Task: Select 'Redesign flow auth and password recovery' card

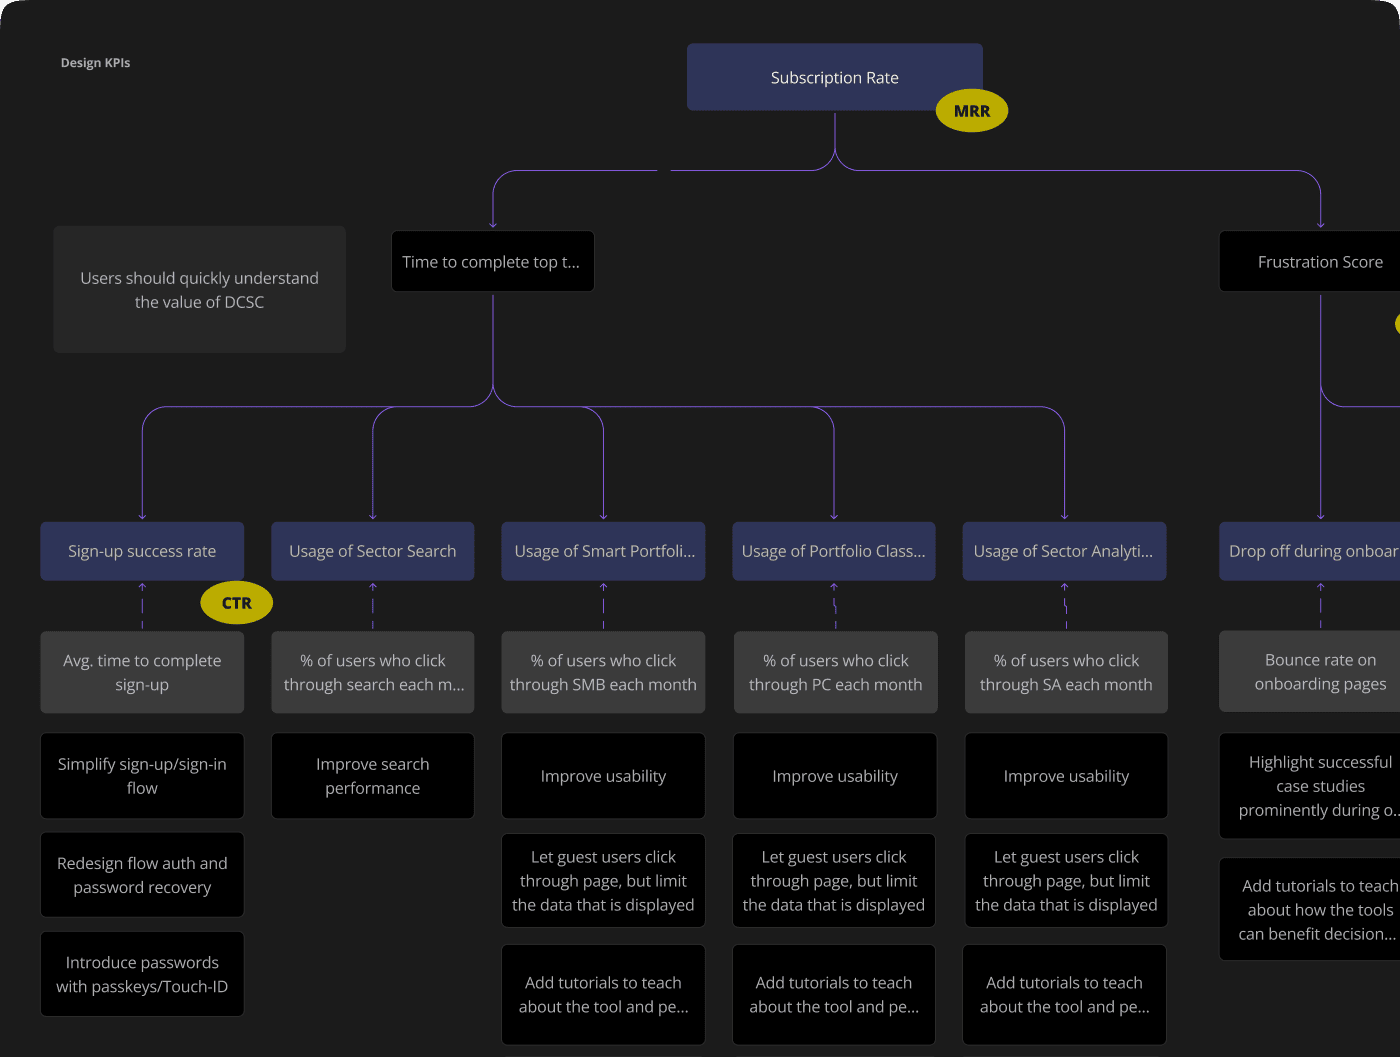Action: point(142,875)
